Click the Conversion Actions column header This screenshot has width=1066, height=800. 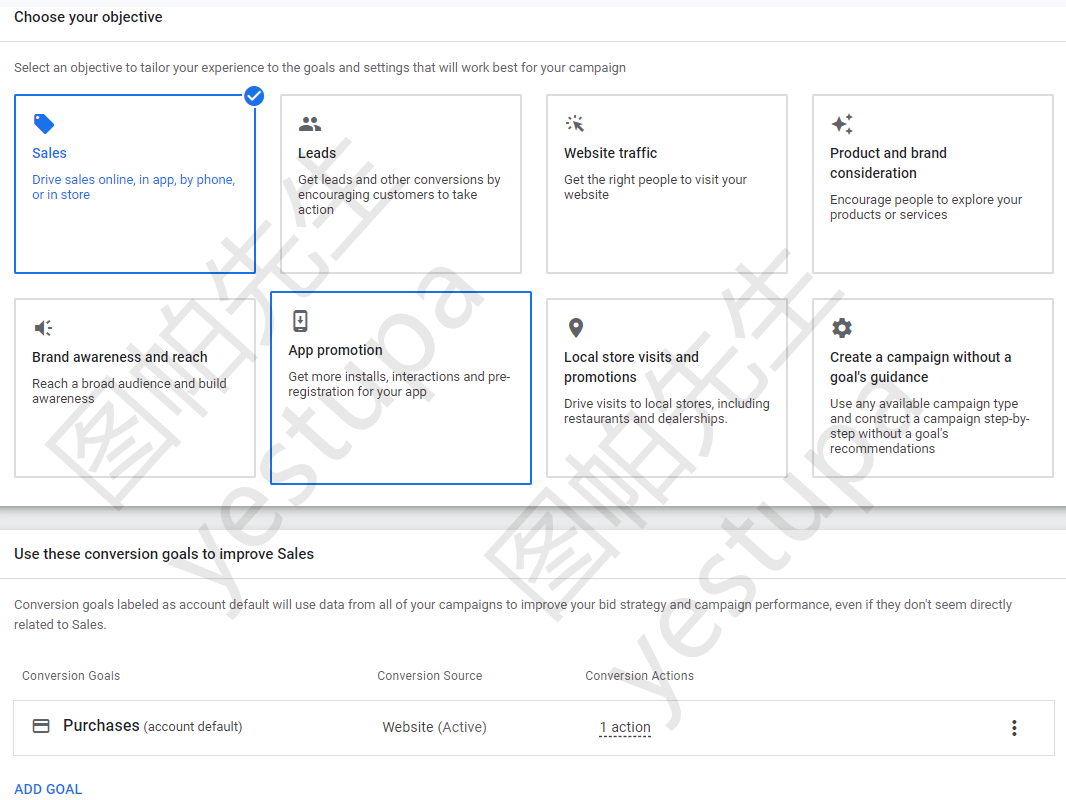(640, 676)
